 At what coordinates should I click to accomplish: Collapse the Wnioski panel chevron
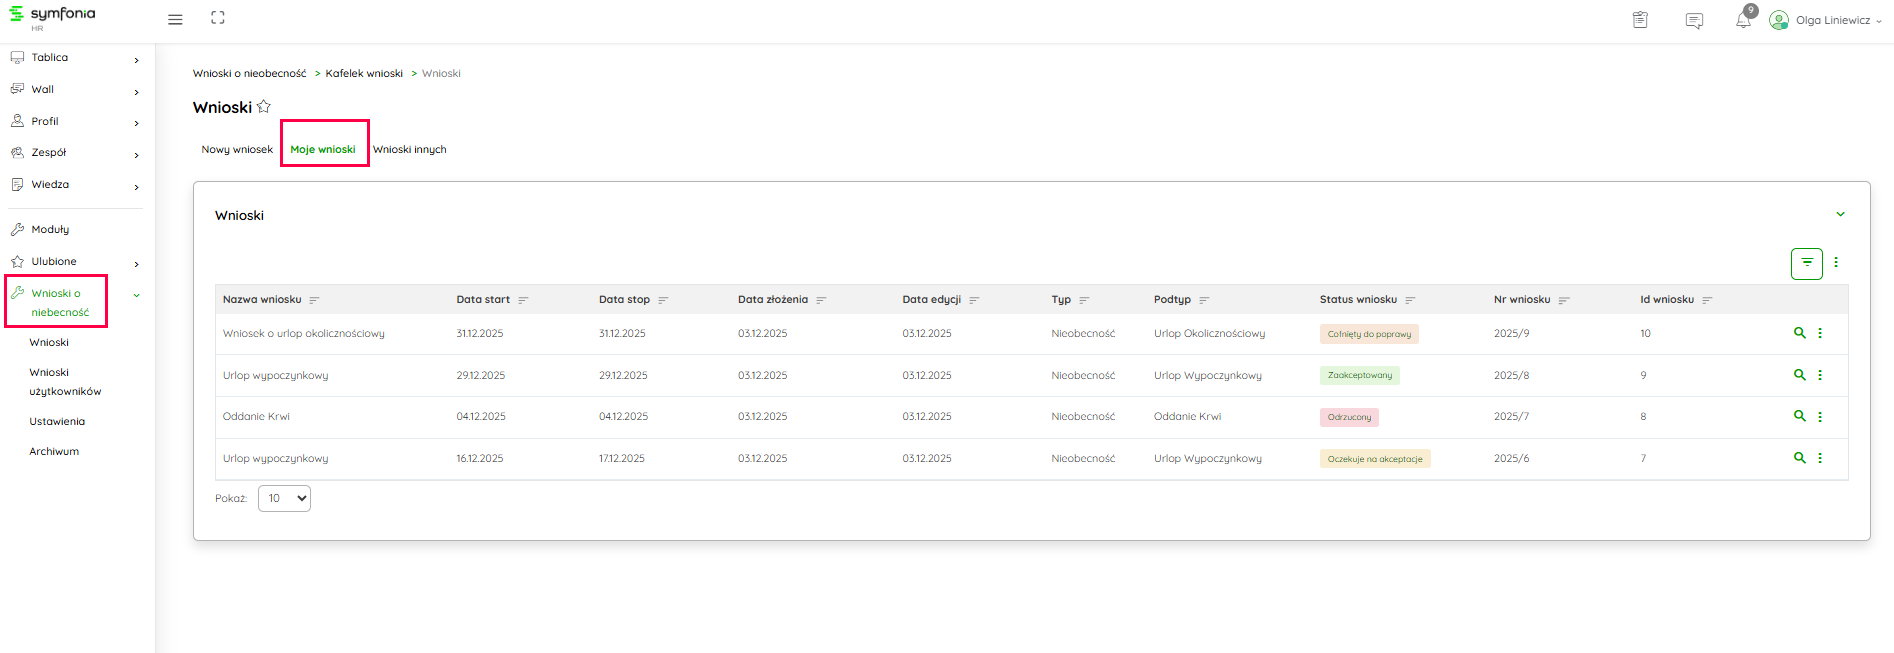click(1840, 215)
